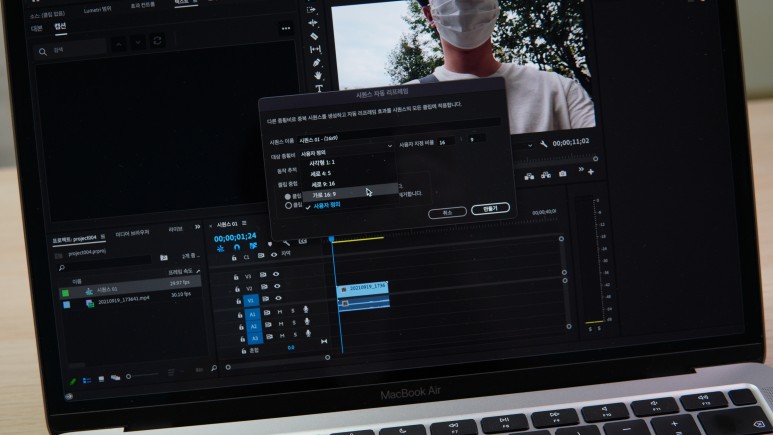Click the green label swatch of 시퀀스 01

coord(65,293)
